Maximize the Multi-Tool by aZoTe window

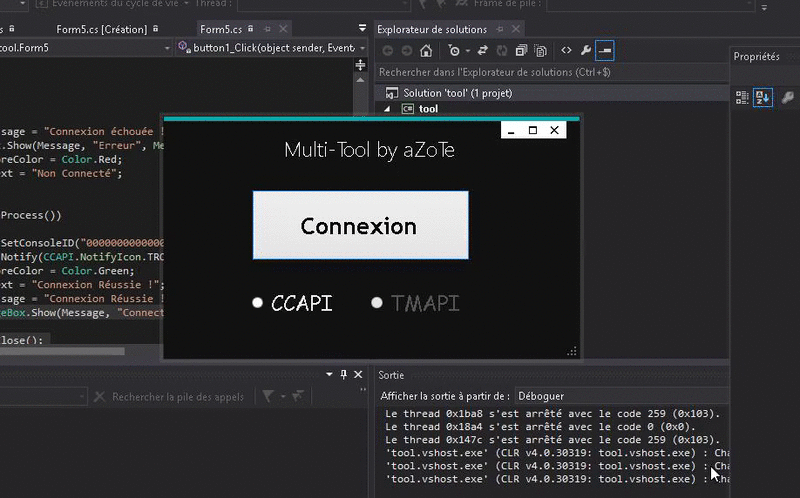point(533,131)
